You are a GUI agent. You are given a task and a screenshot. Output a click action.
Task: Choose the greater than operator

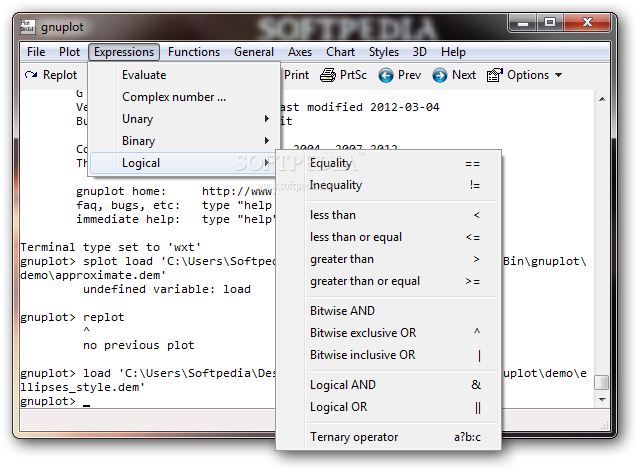tap(389, 259)
